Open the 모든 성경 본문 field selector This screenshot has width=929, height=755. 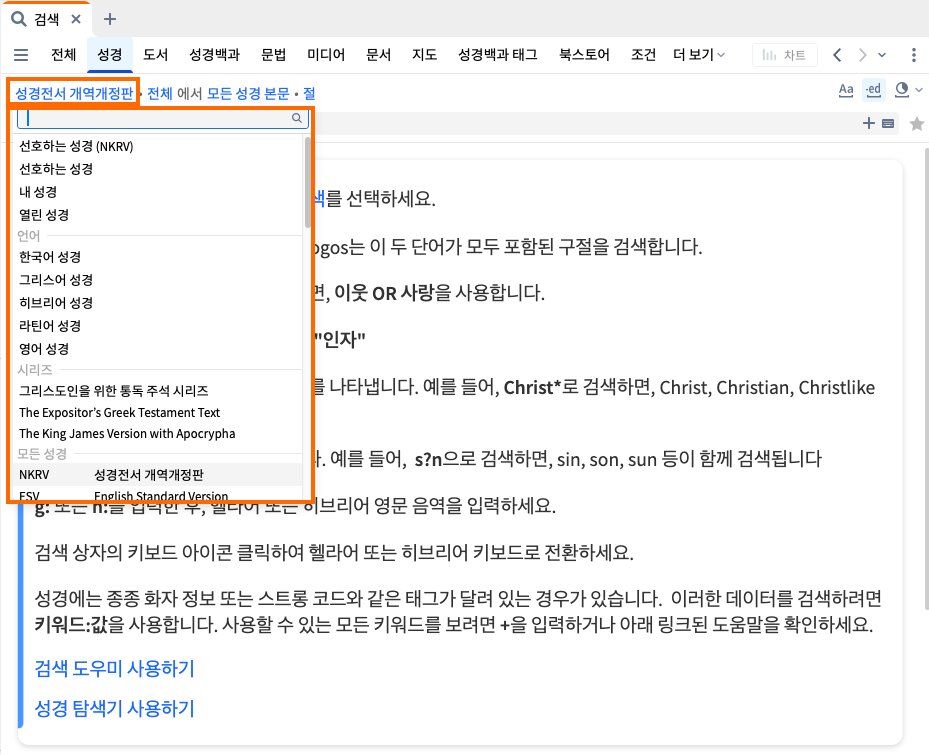[248, 94]
